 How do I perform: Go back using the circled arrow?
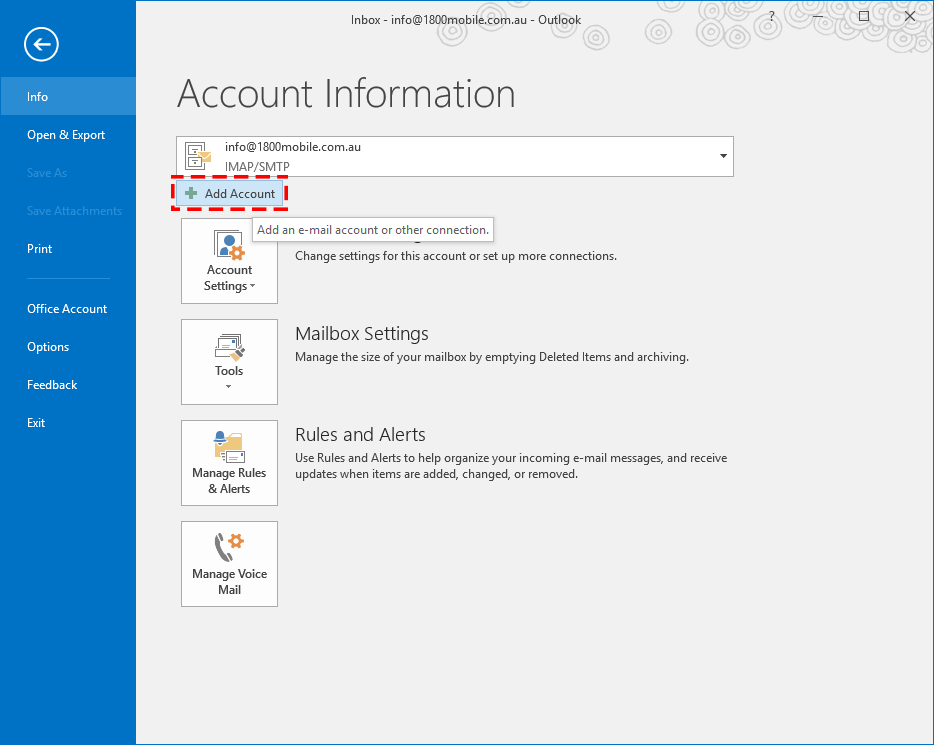click(41, 44)
